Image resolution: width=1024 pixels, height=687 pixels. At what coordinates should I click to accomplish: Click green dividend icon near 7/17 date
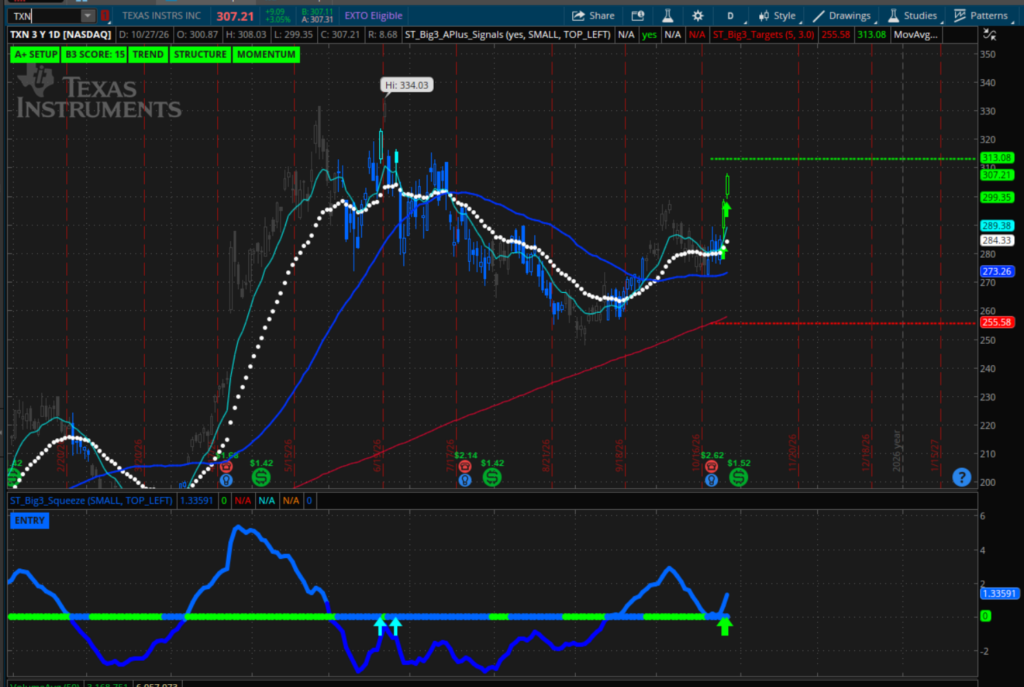492,477
